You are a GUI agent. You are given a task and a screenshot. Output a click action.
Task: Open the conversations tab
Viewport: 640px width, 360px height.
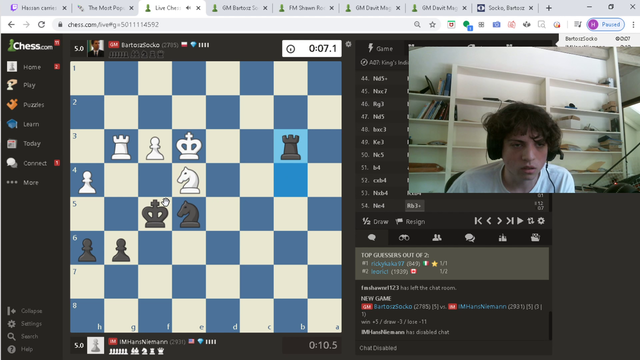(470, 238)
